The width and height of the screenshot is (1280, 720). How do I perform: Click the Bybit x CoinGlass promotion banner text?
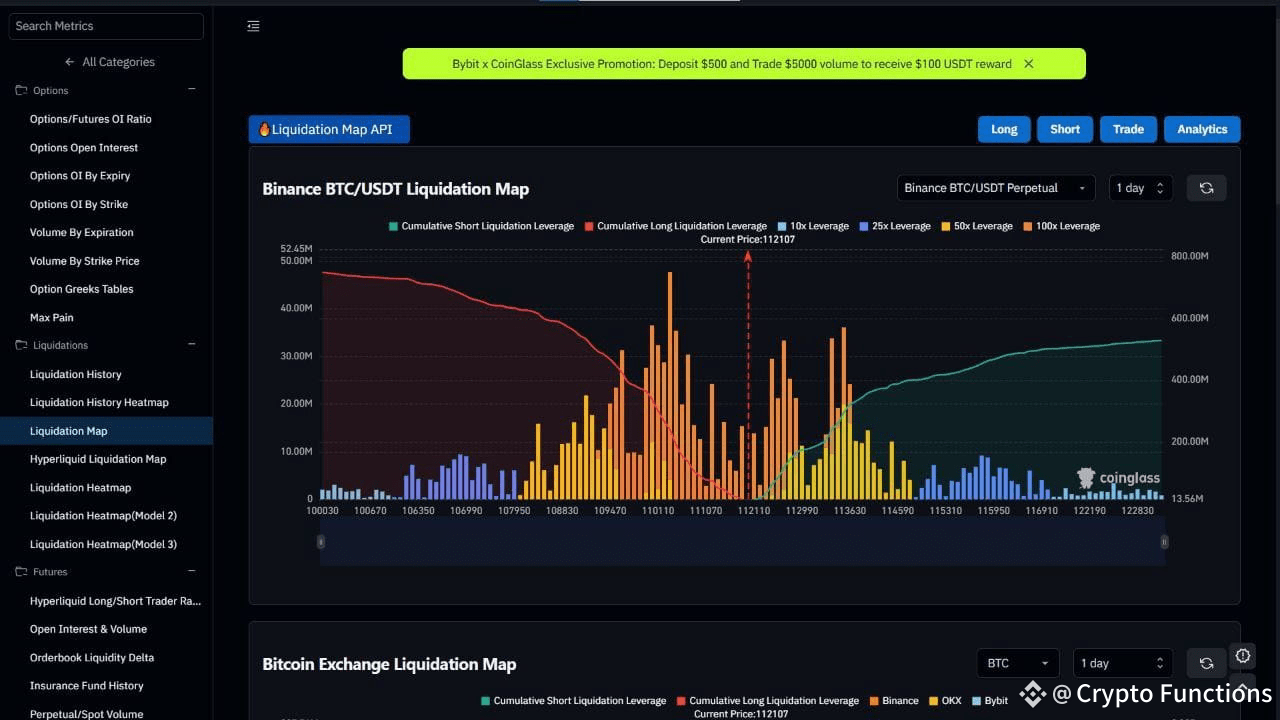pos(732,64)
